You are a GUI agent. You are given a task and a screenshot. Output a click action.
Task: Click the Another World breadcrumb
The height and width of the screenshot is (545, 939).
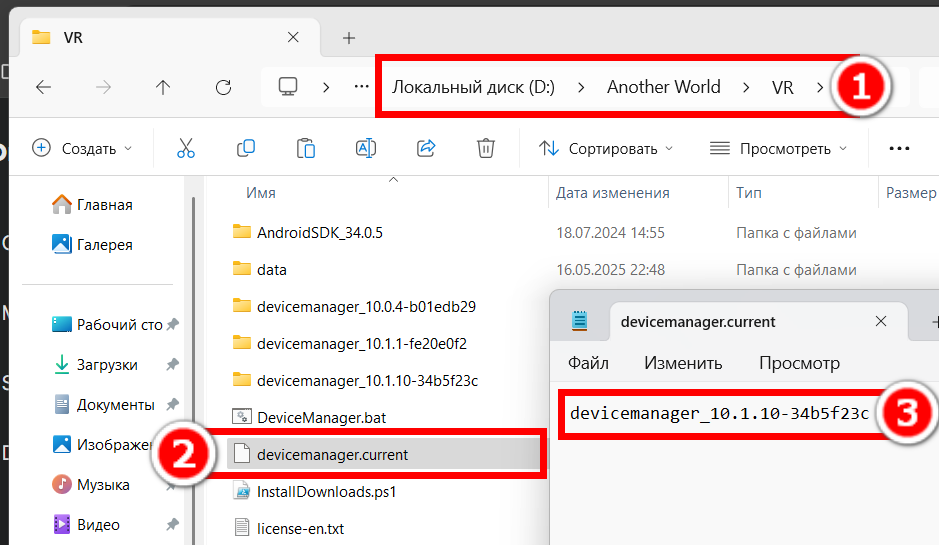coord(664,87)
